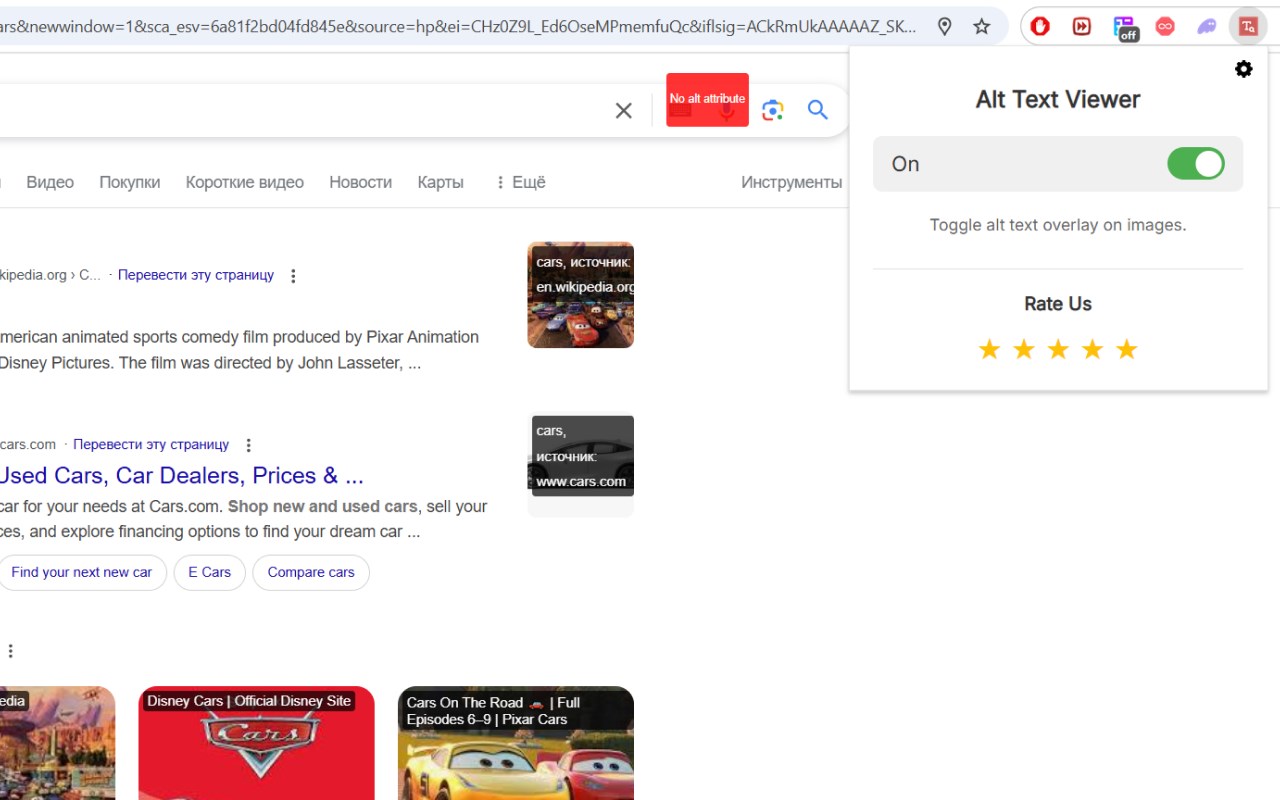Click the purple ghost extension icon
Image resolution: width=1280 pixels, height=800 pixels.
tap(1207, 27)
